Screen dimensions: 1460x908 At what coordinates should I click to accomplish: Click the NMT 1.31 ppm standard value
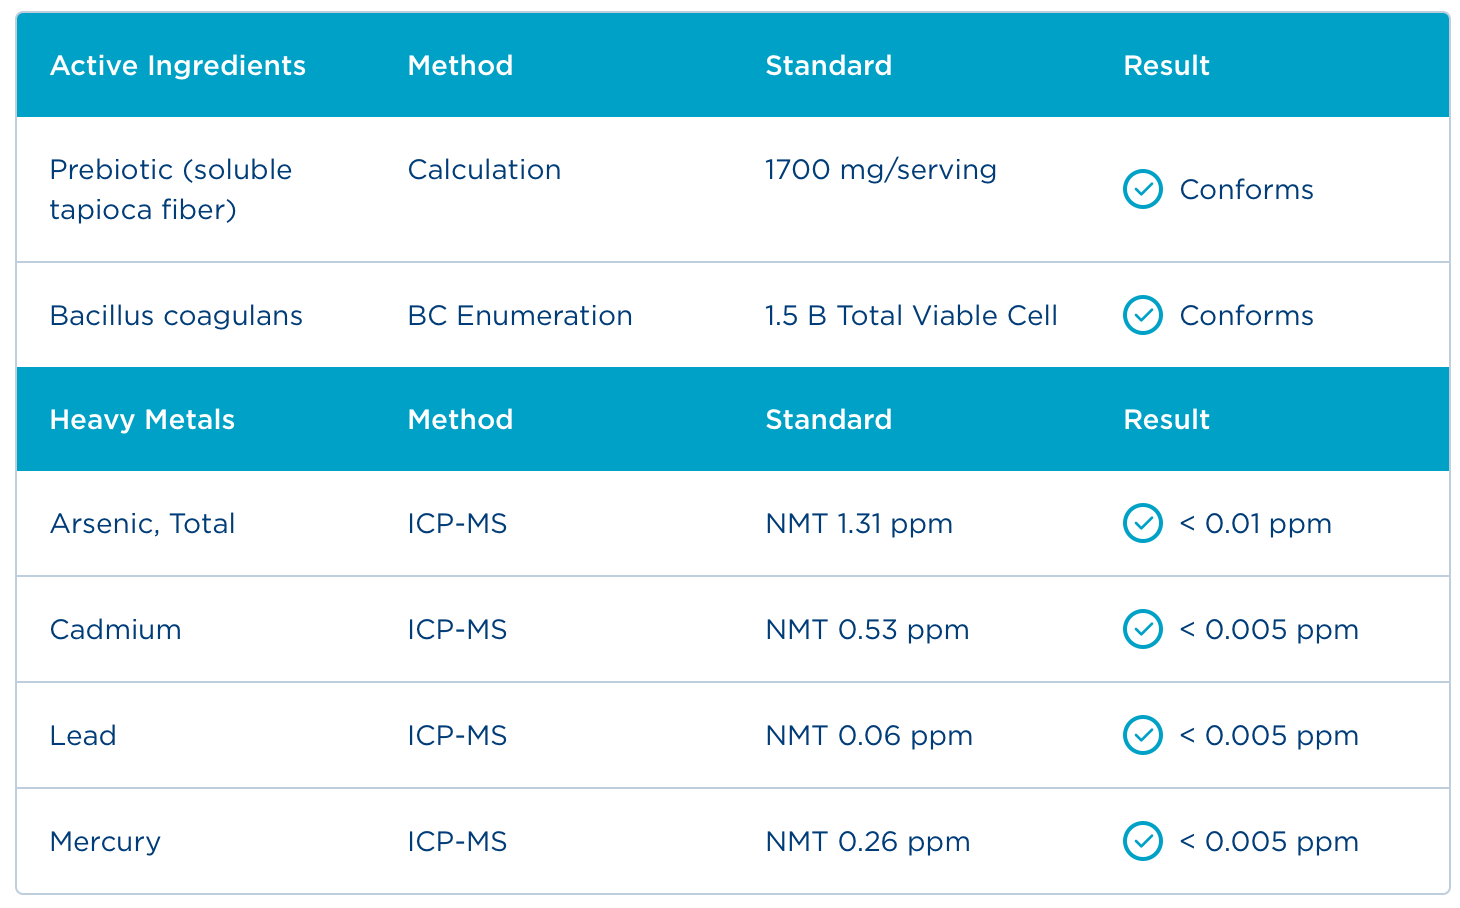[x=858, y=524]
